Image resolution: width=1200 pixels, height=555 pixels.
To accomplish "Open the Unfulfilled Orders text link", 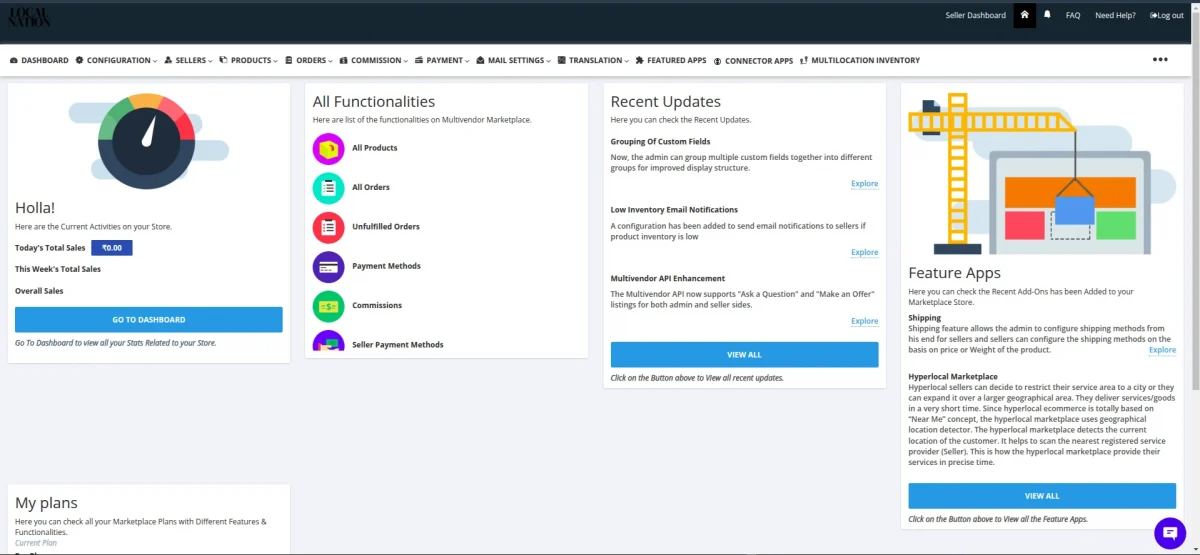I will pos(386,227).
